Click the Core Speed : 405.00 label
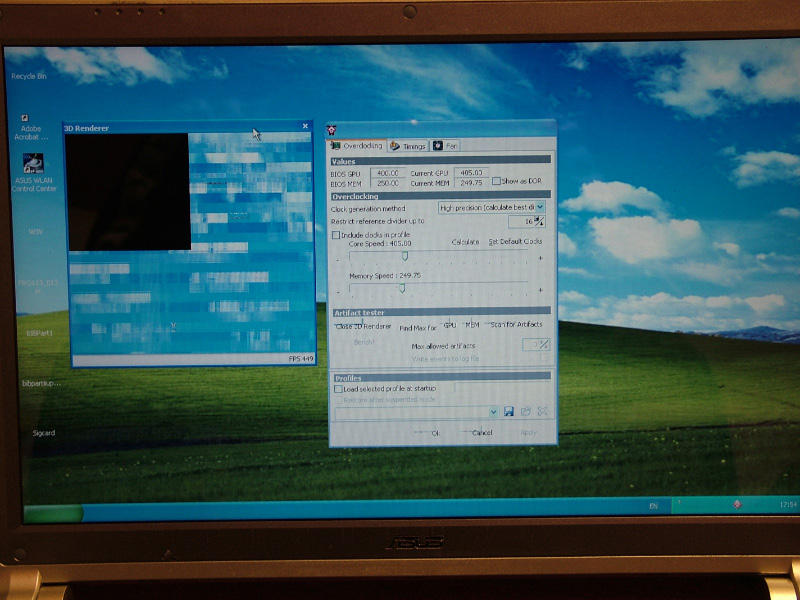The height and width of the screenshot is (600, 800). pyautogui.click(x=380, y=244)
